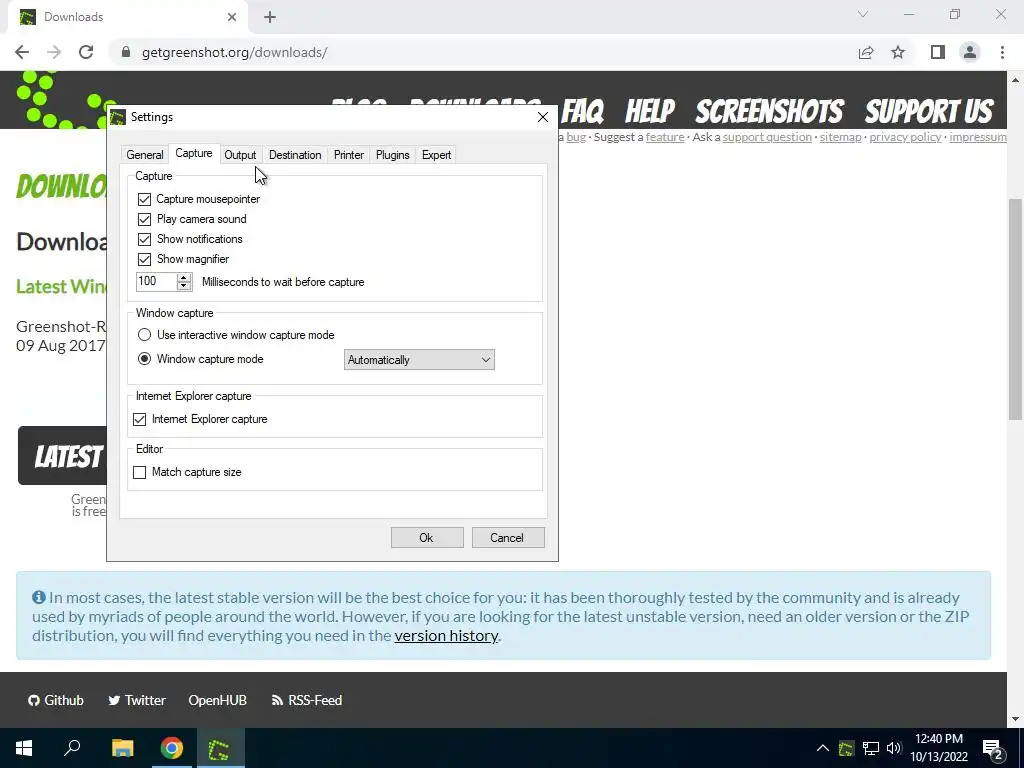Decrease milliseconds with down spinner arrow
The image size is (1024, 768).
click(184, 286)
